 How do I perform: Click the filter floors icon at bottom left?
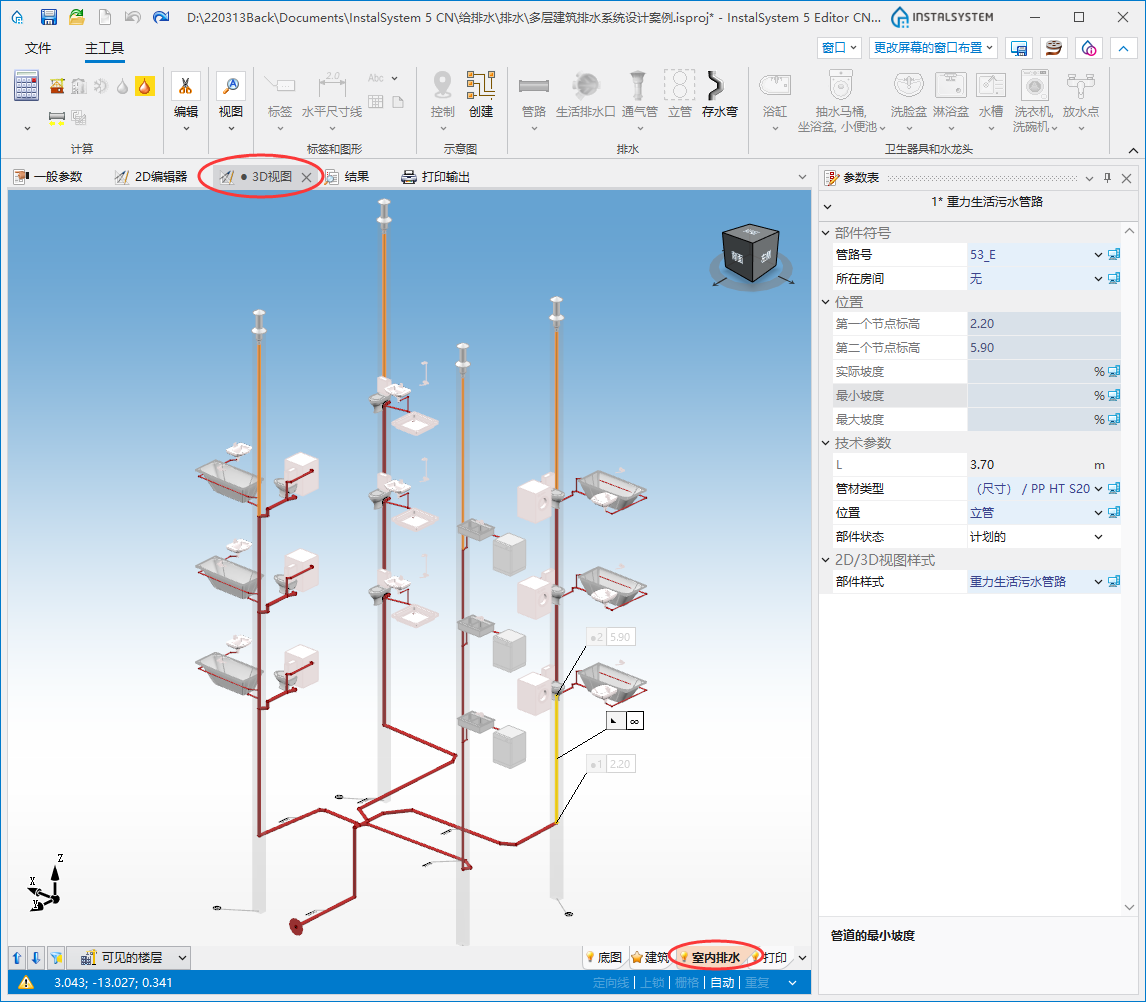click(56, 957)
